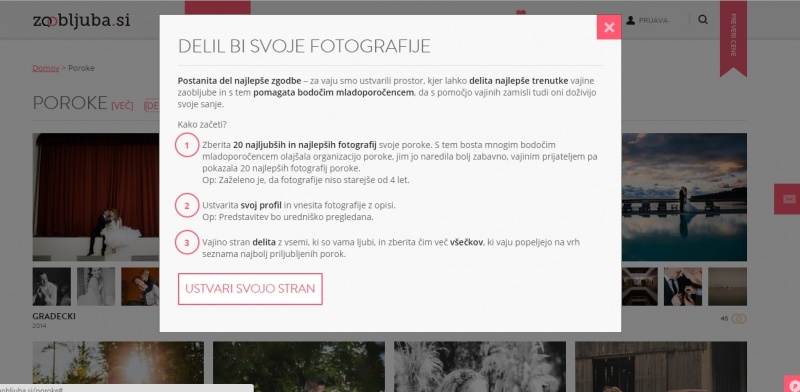This screenshot has width=800, height=392.
Task: Click the heart icon in the header
Action: coord(520,12)
